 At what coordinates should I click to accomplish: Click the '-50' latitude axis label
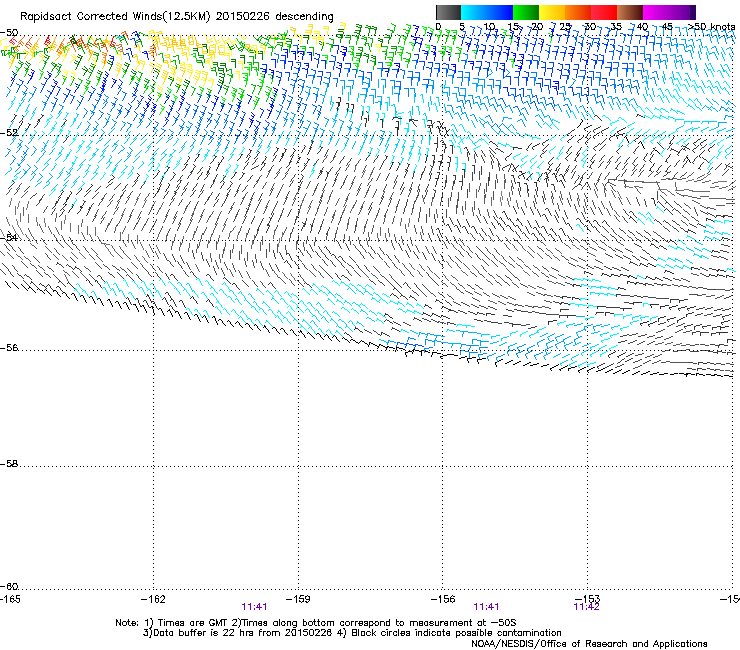click(9, 32)
